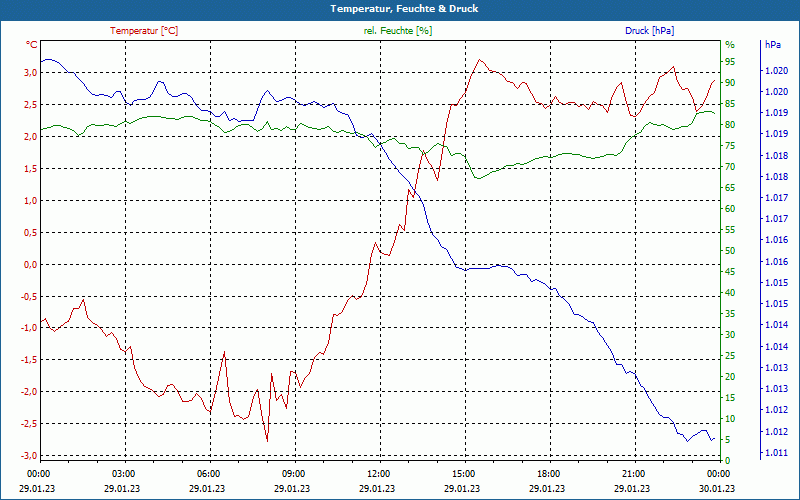Click the '60' humidity axis value
800x500 pixels.
(x=730, y=209)
